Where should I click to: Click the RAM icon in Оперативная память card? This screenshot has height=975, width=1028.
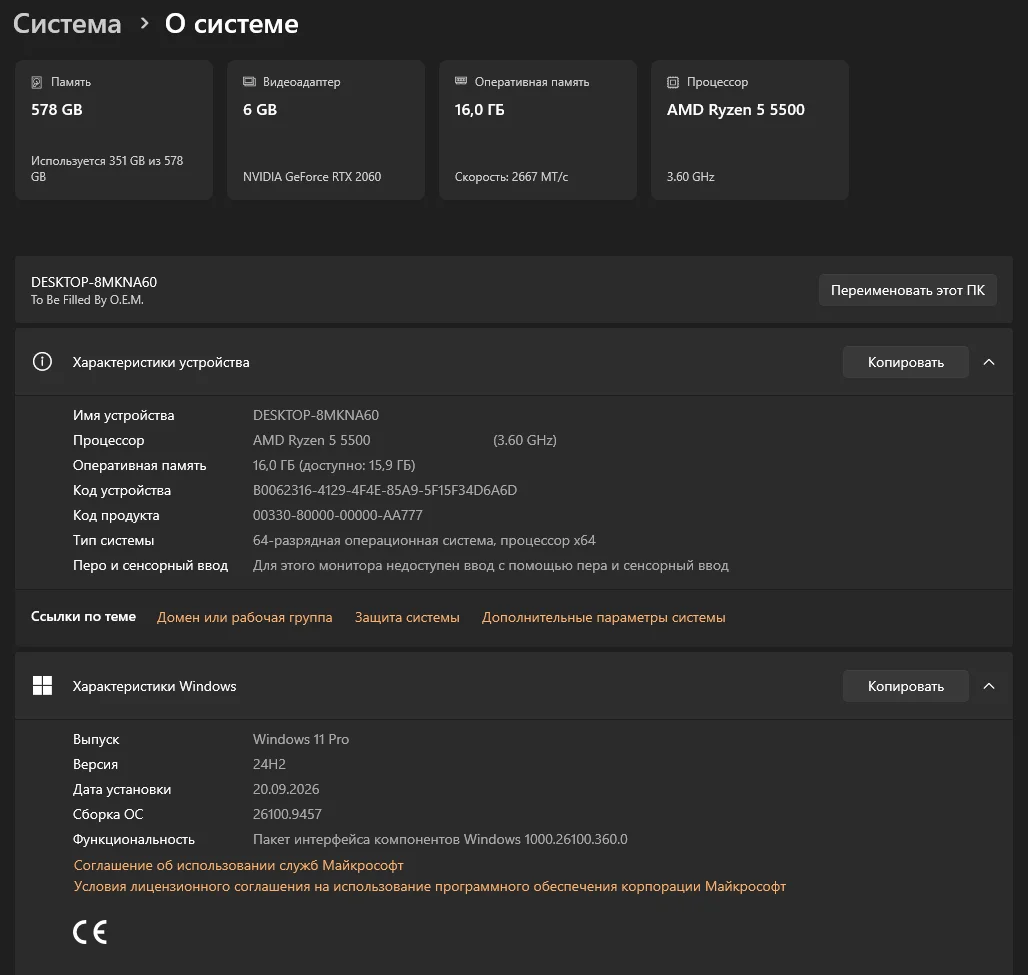tap(461, 81)
